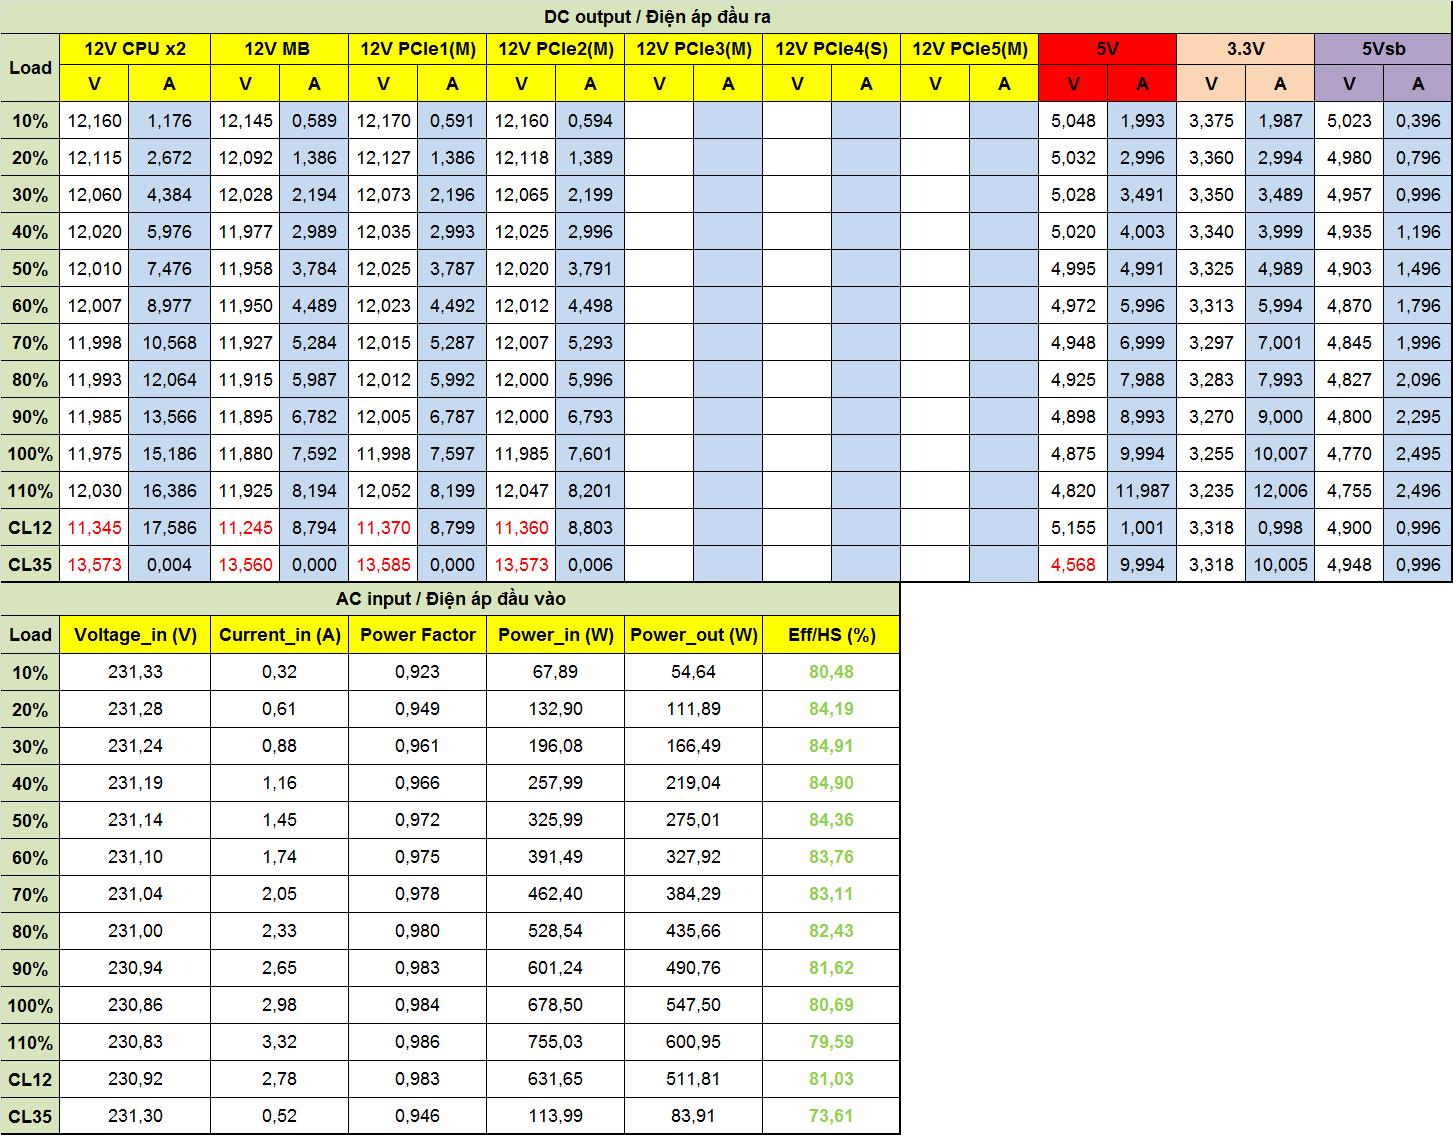Click the Eff/HS (%) column header
Image resolution: width=1453 pixels, height=1135 pixels.
[x=831, y=635]
